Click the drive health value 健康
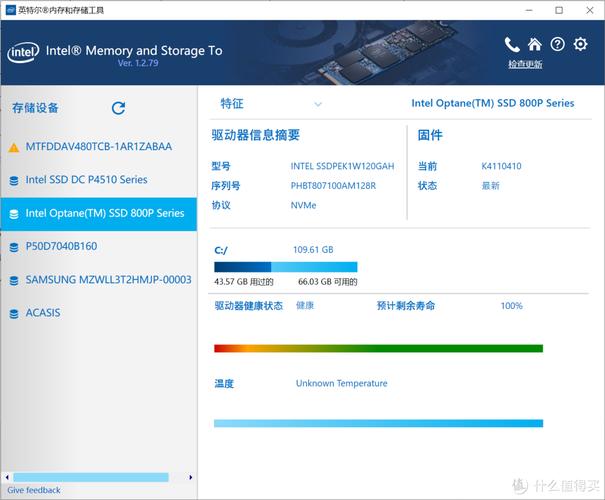The height and width of the screenshot is (500, 605). coord(305,306)
